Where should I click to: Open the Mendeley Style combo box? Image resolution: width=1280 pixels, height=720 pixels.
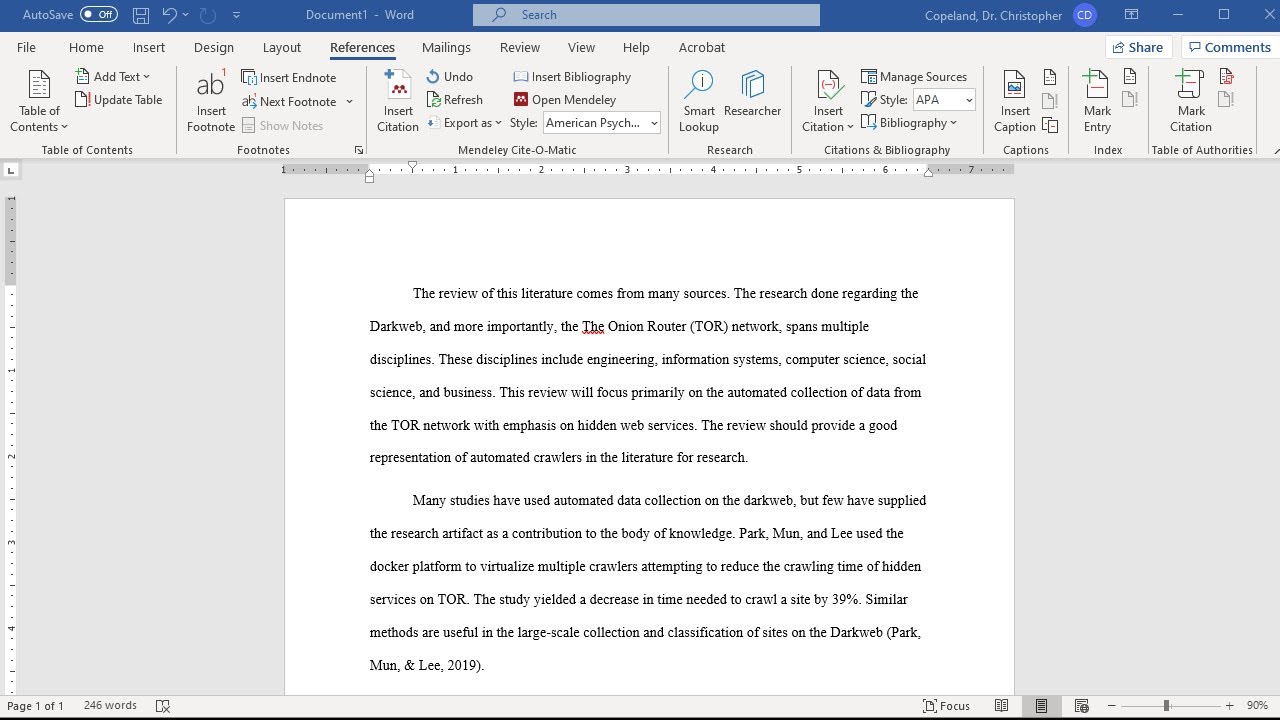tap(601, 123)
